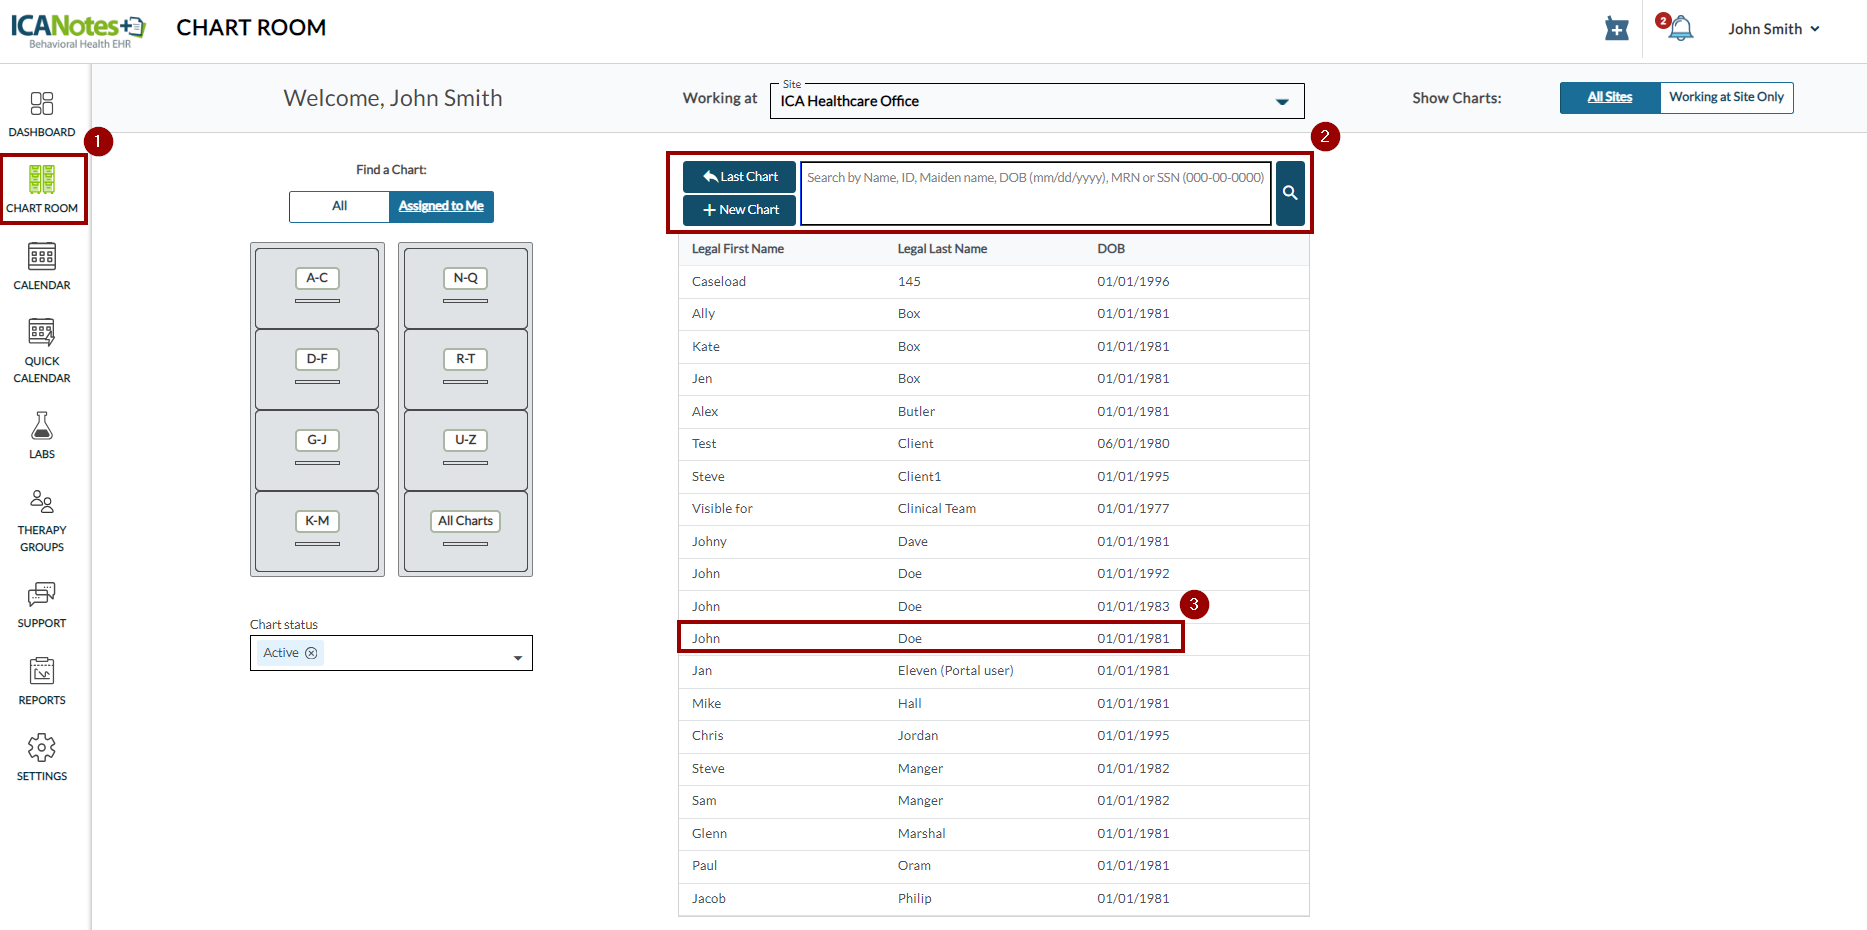
Task: Select the Assigned to Me toggle
Action: (x=441, y=206)
